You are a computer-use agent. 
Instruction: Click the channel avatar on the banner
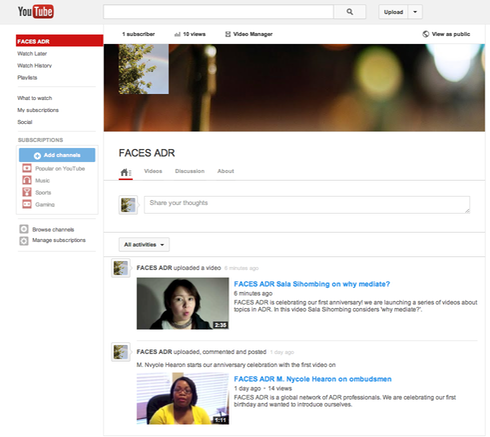pos(144,69)
